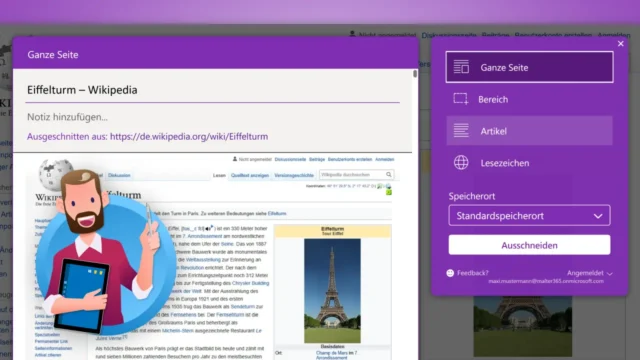
Task: Open the Versionsgeschichte tab in preview
Action: click(294, 176)
